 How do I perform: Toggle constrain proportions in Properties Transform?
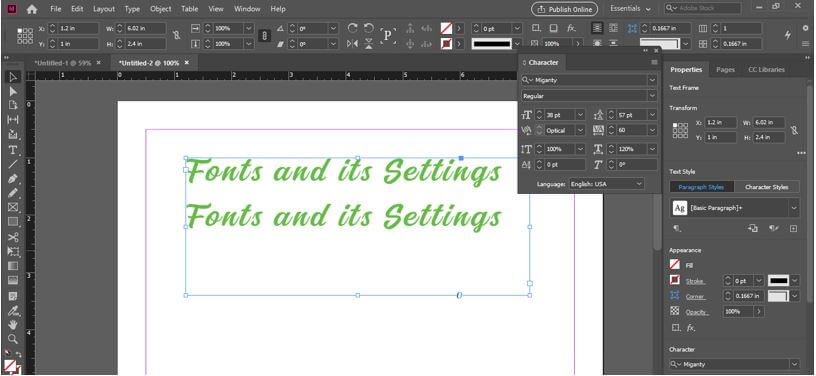click(794, 131)
